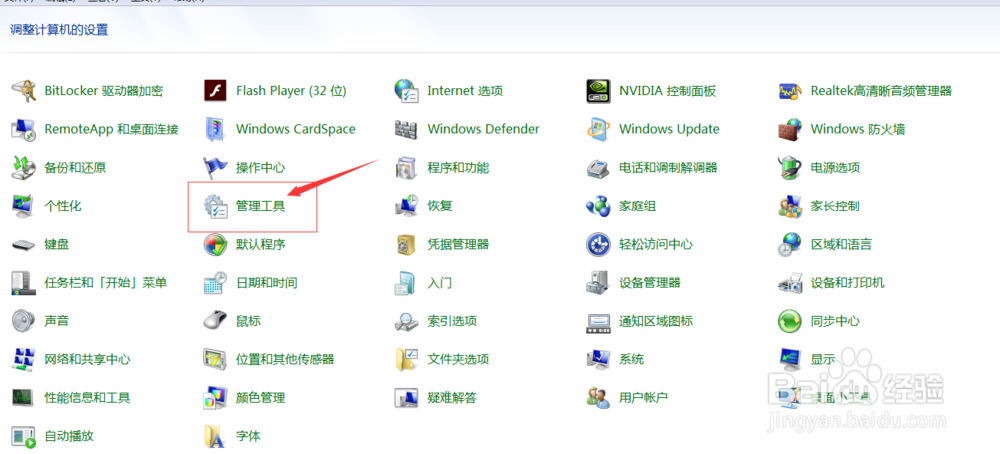Viewport: 1000px width, 454px height.
Task: Click the 个性化 monitor icon
Action: pos(24,206)
